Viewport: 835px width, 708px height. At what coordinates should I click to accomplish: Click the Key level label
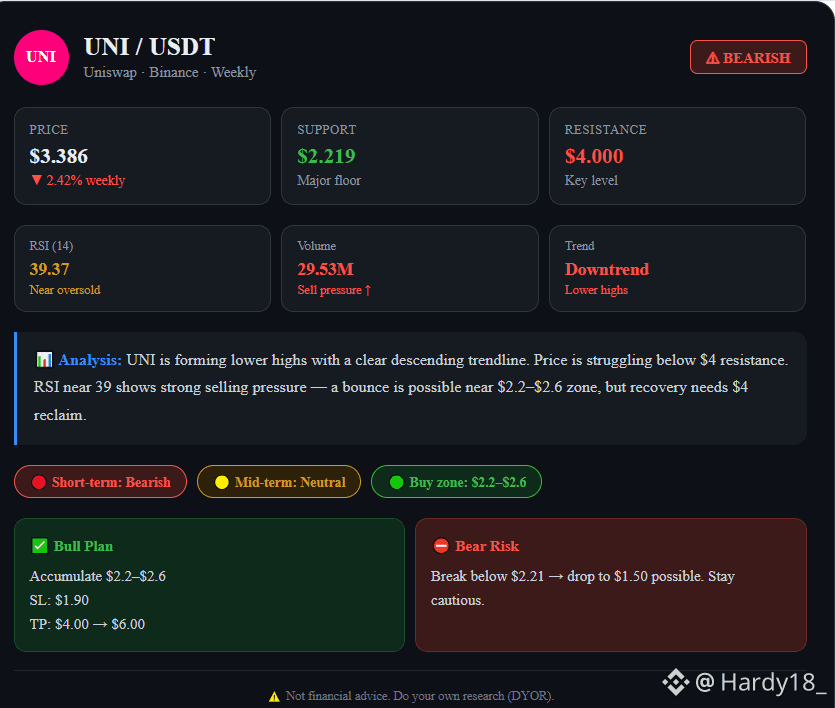(591, 180)
